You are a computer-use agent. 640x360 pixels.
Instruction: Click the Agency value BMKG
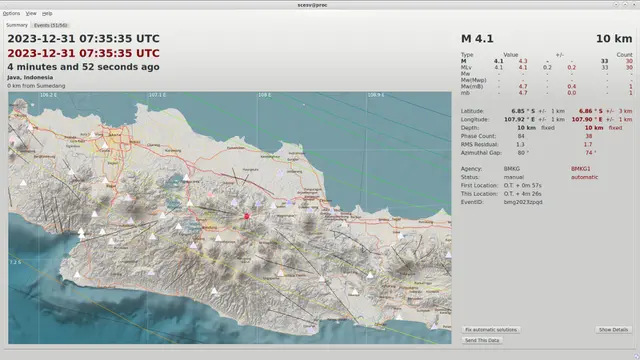click(x=512, y=169)
